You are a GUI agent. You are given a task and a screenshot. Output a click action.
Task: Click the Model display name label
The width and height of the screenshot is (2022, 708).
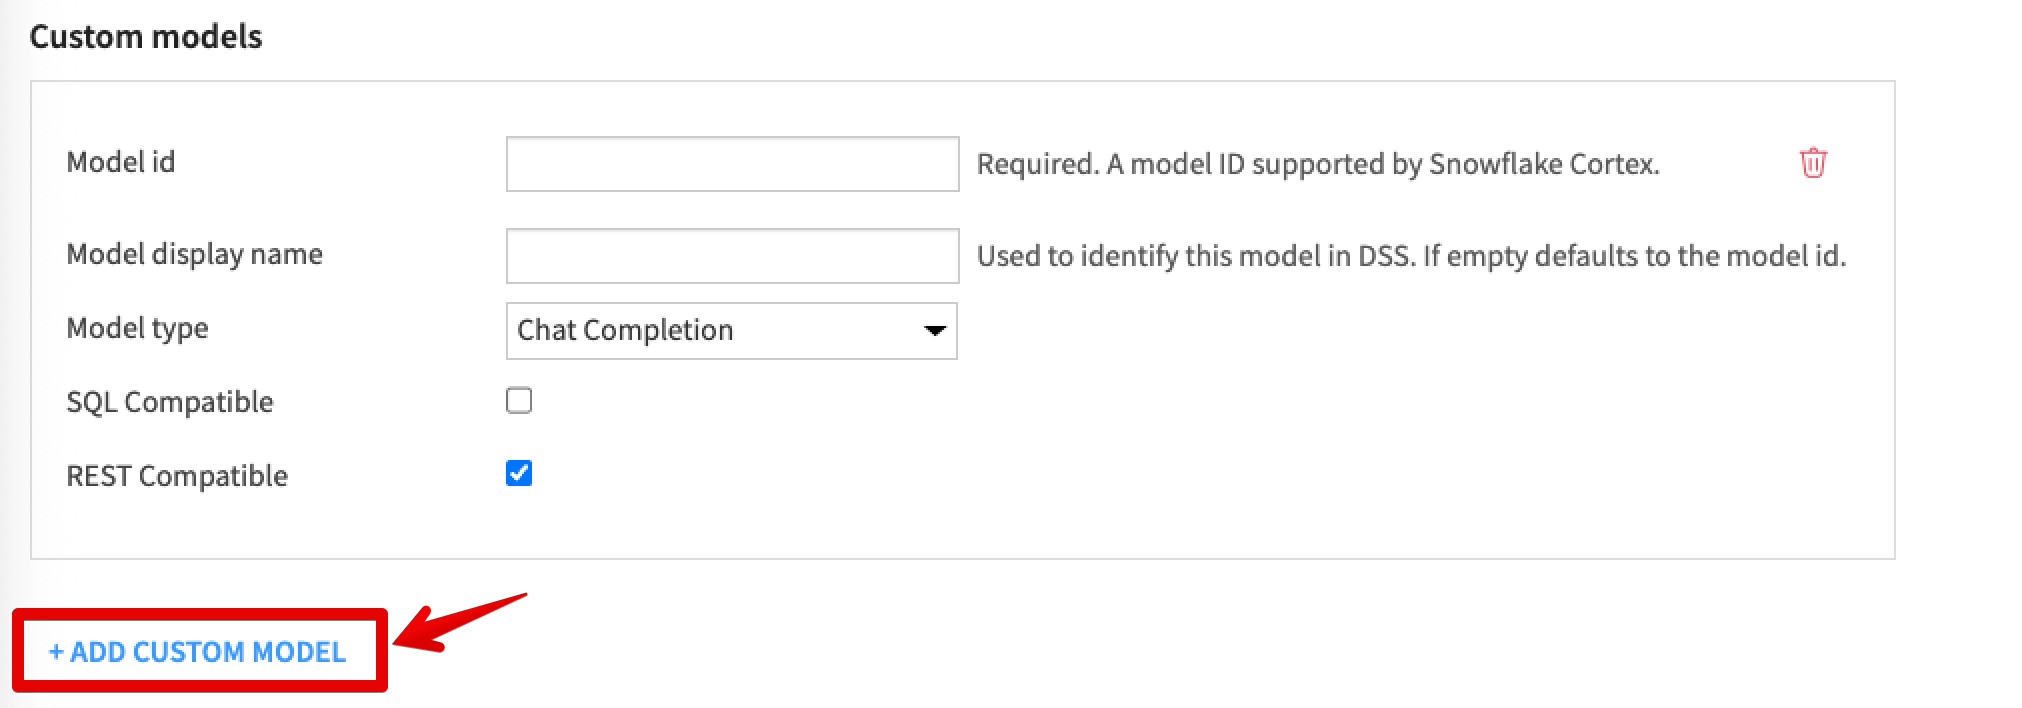pos(194,254)
